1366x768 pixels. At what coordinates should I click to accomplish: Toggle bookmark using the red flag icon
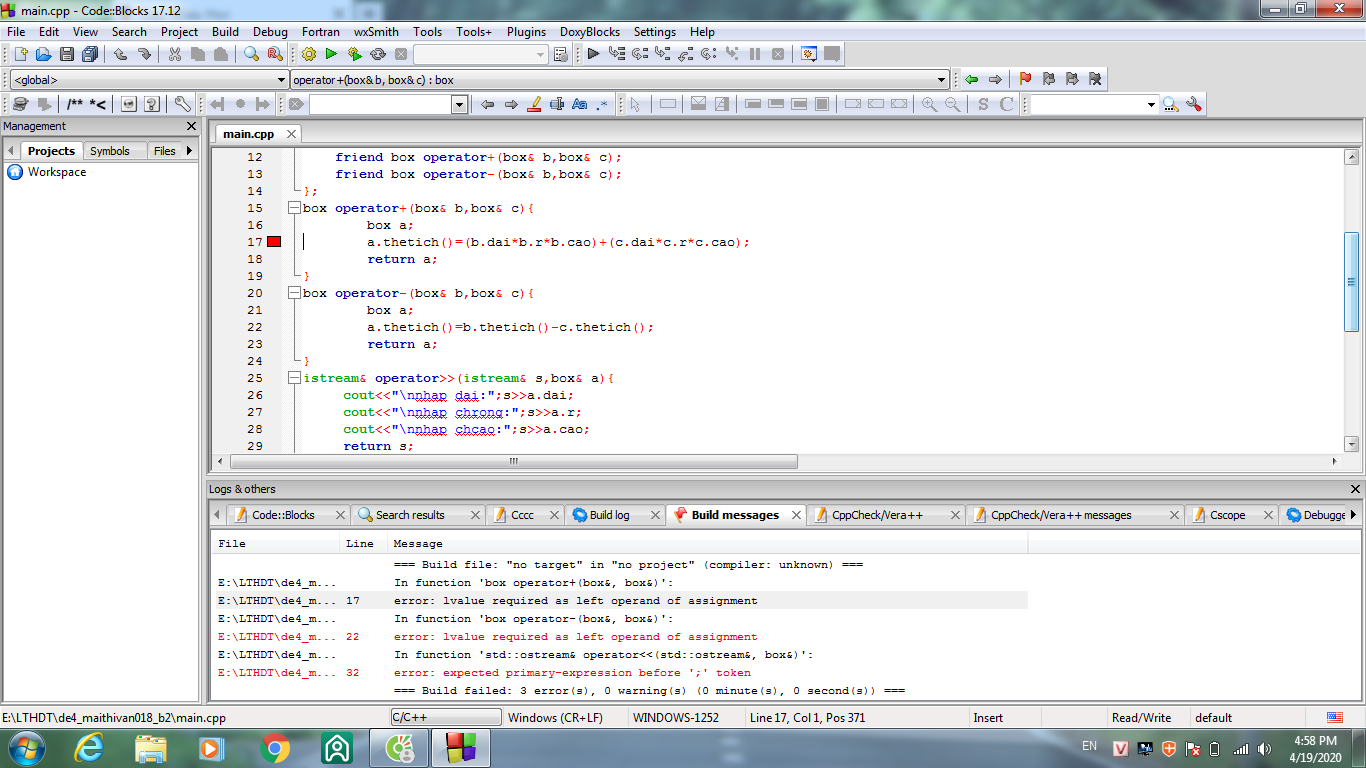1025,79
